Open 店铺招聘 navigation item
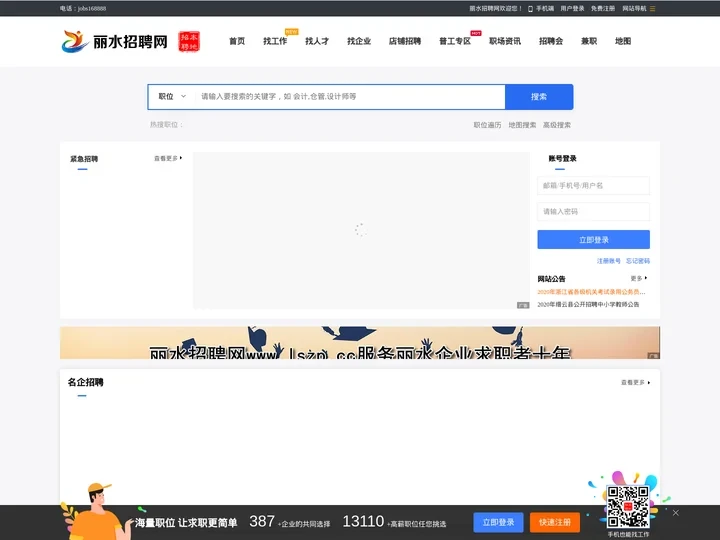This screenshot has width=720, height=540. point(405,41)
